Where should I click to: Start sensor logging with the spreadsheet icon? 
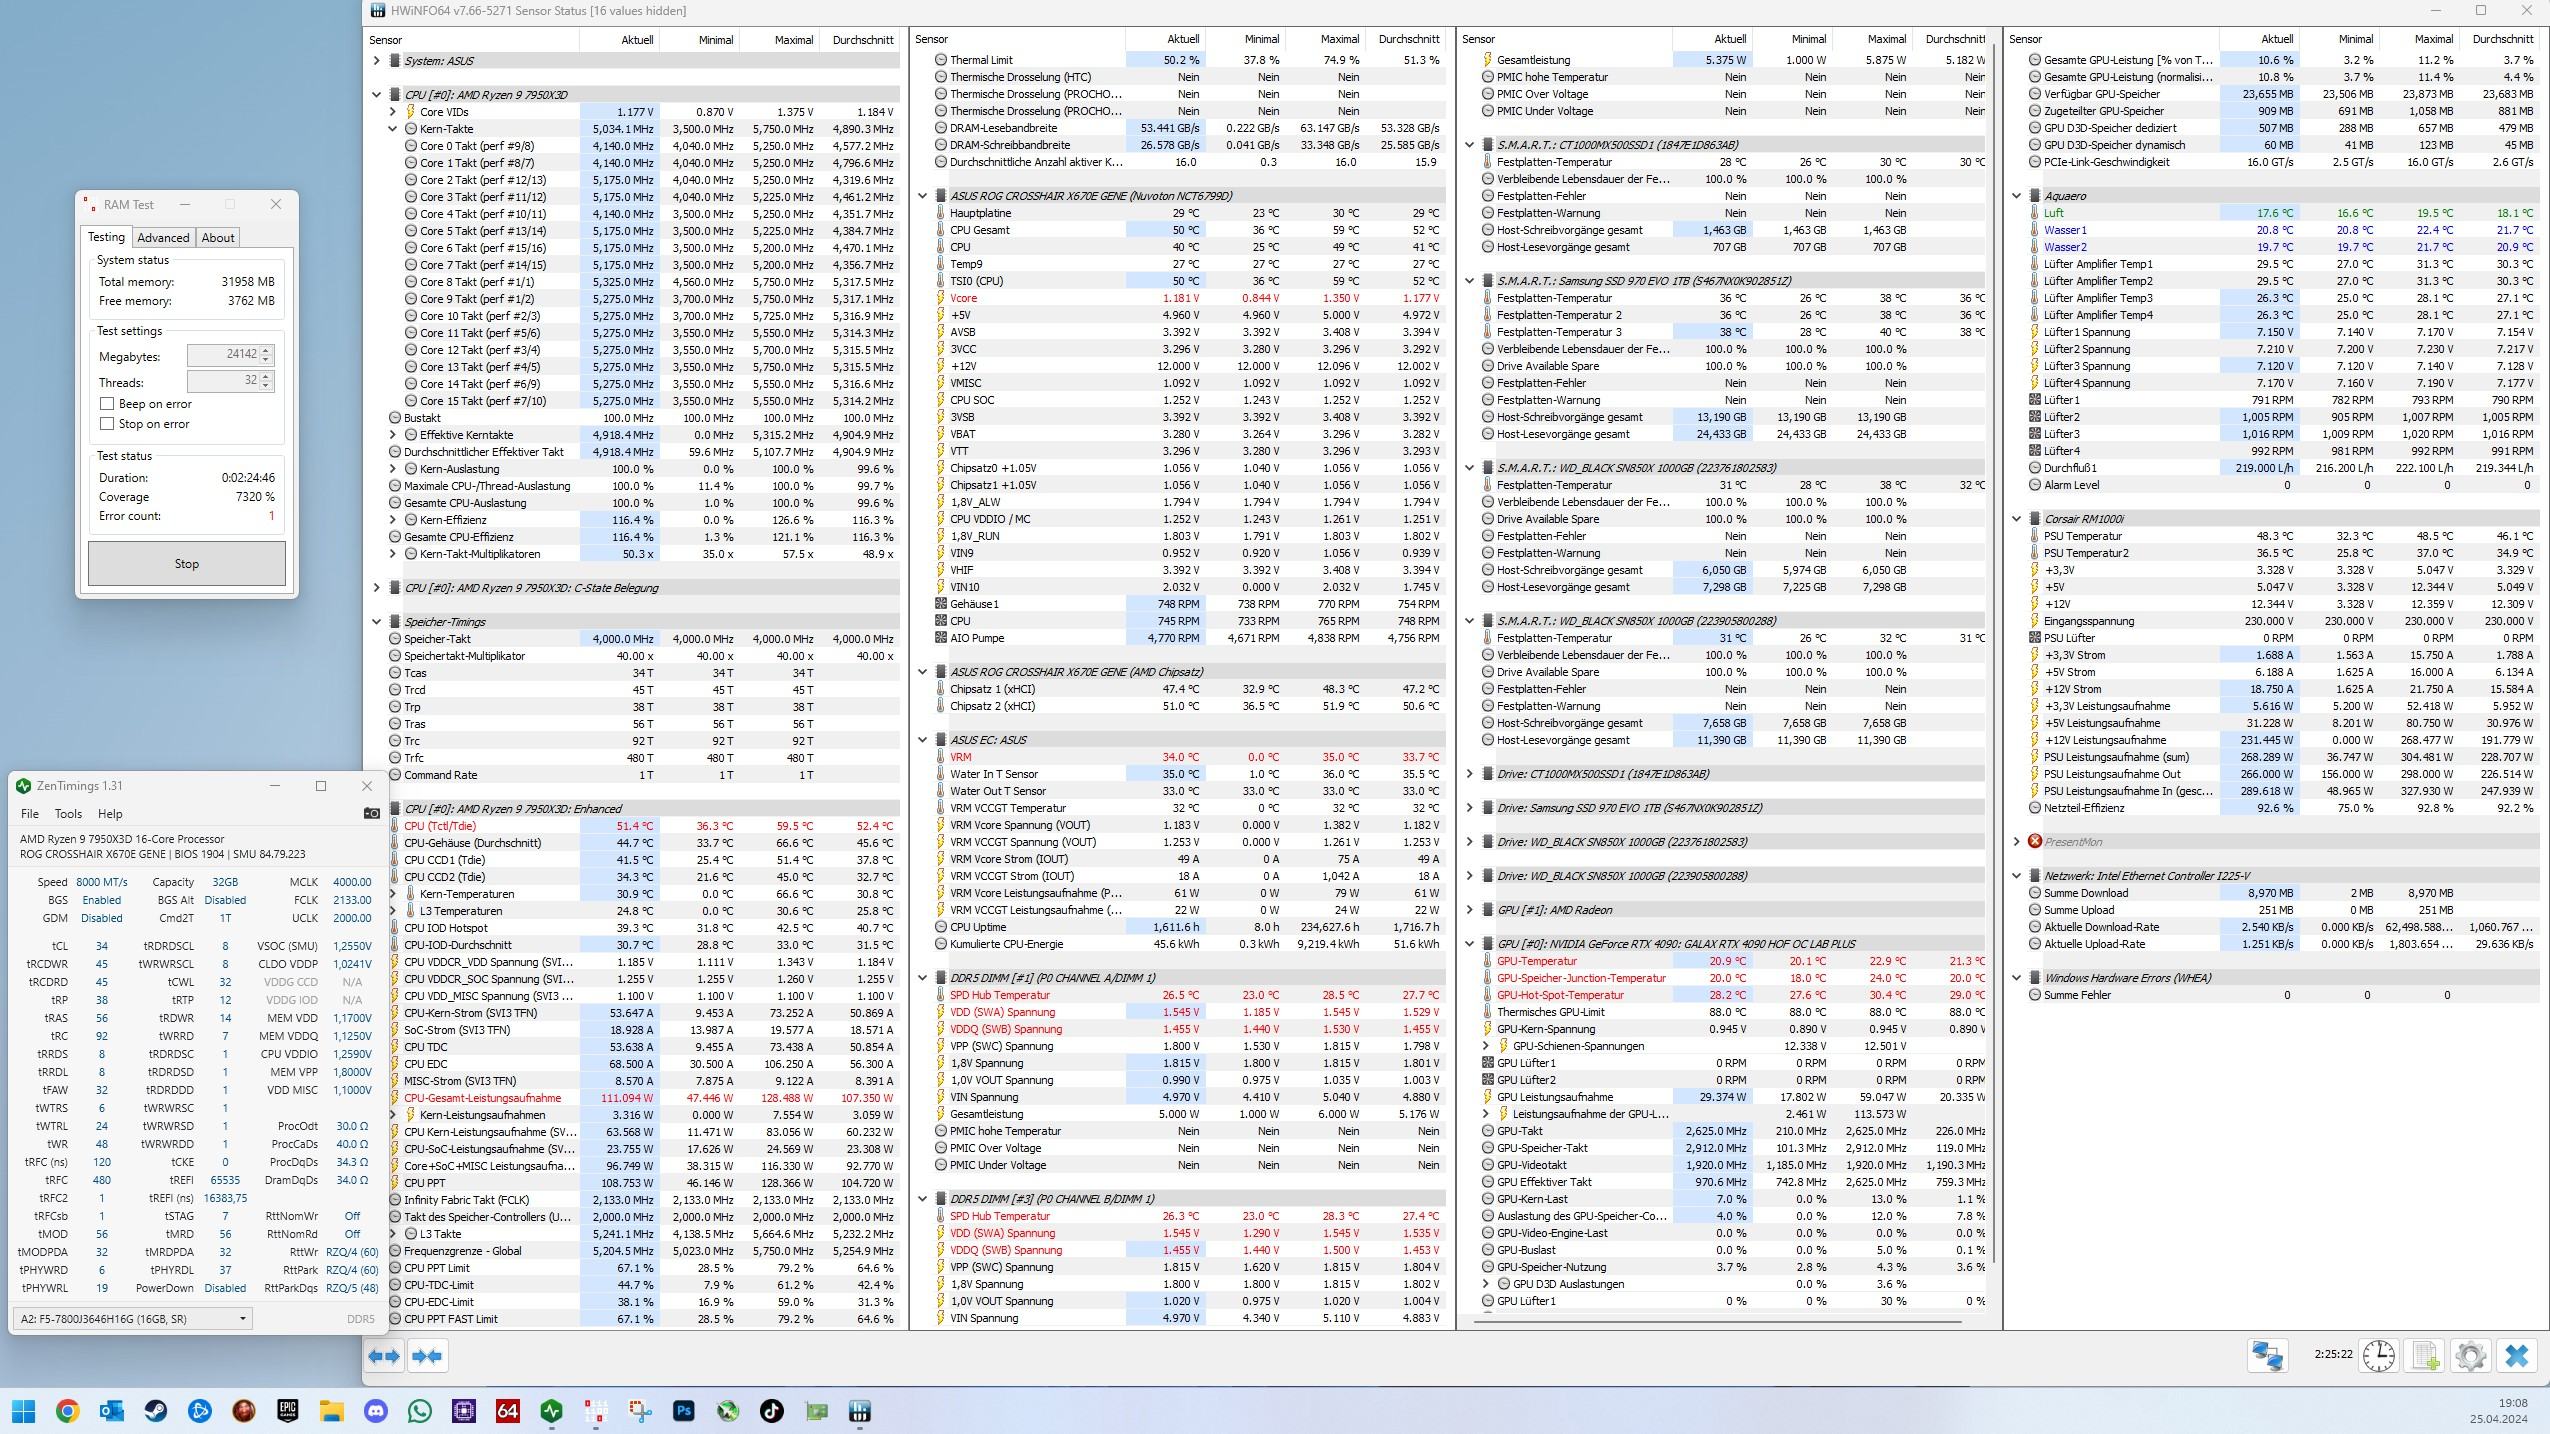point(2425,1356)
